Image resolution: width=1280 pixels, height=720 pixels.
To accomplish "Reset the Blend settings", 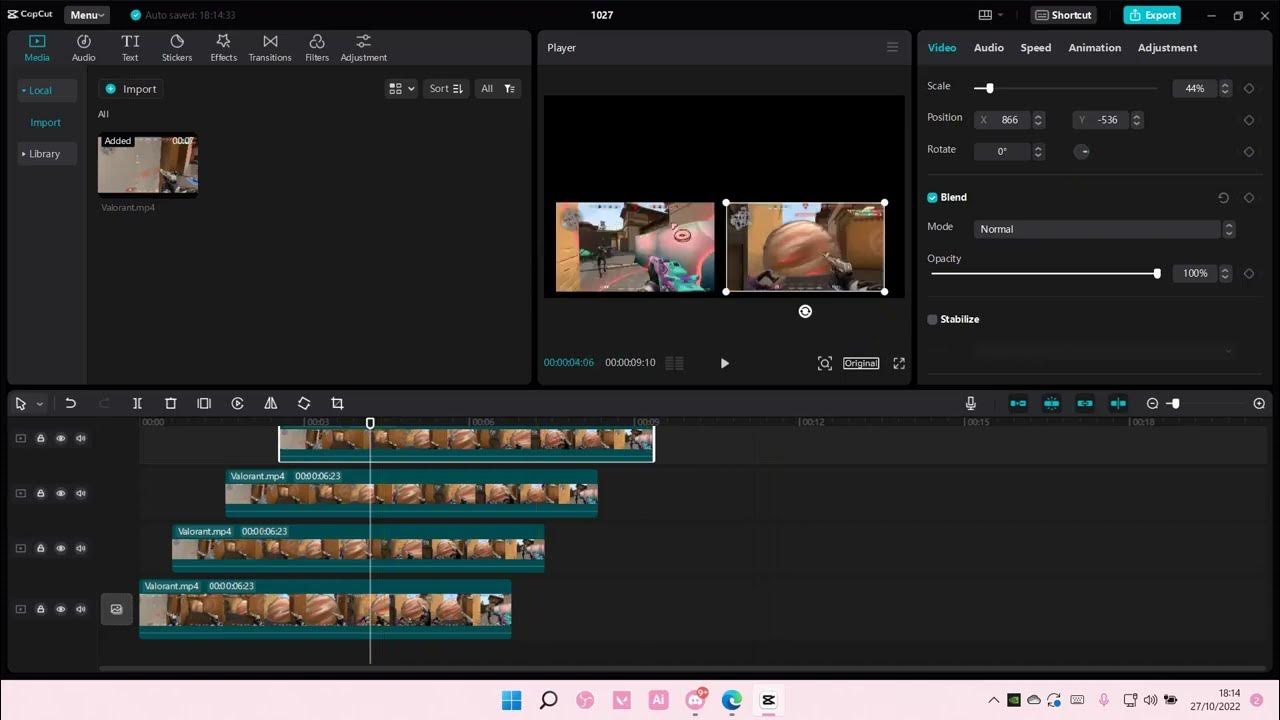I will click(x=1223, y=198).
